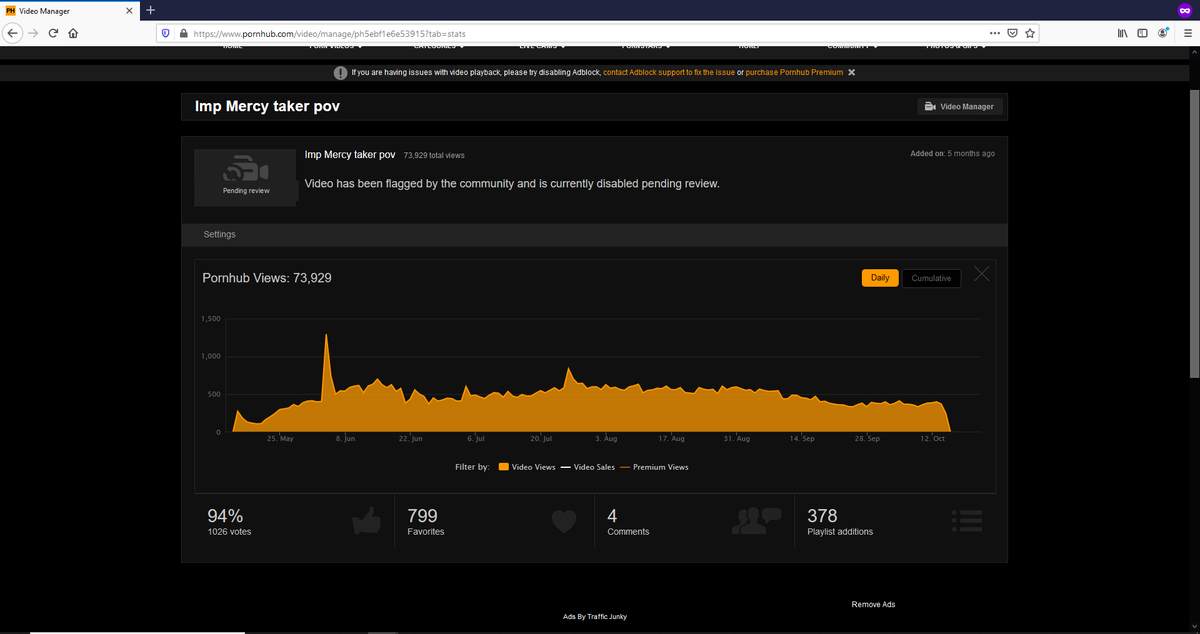Click the '1,500' y-axis label
Viewport: 1200px width, 634px height.
click(211, 319)
